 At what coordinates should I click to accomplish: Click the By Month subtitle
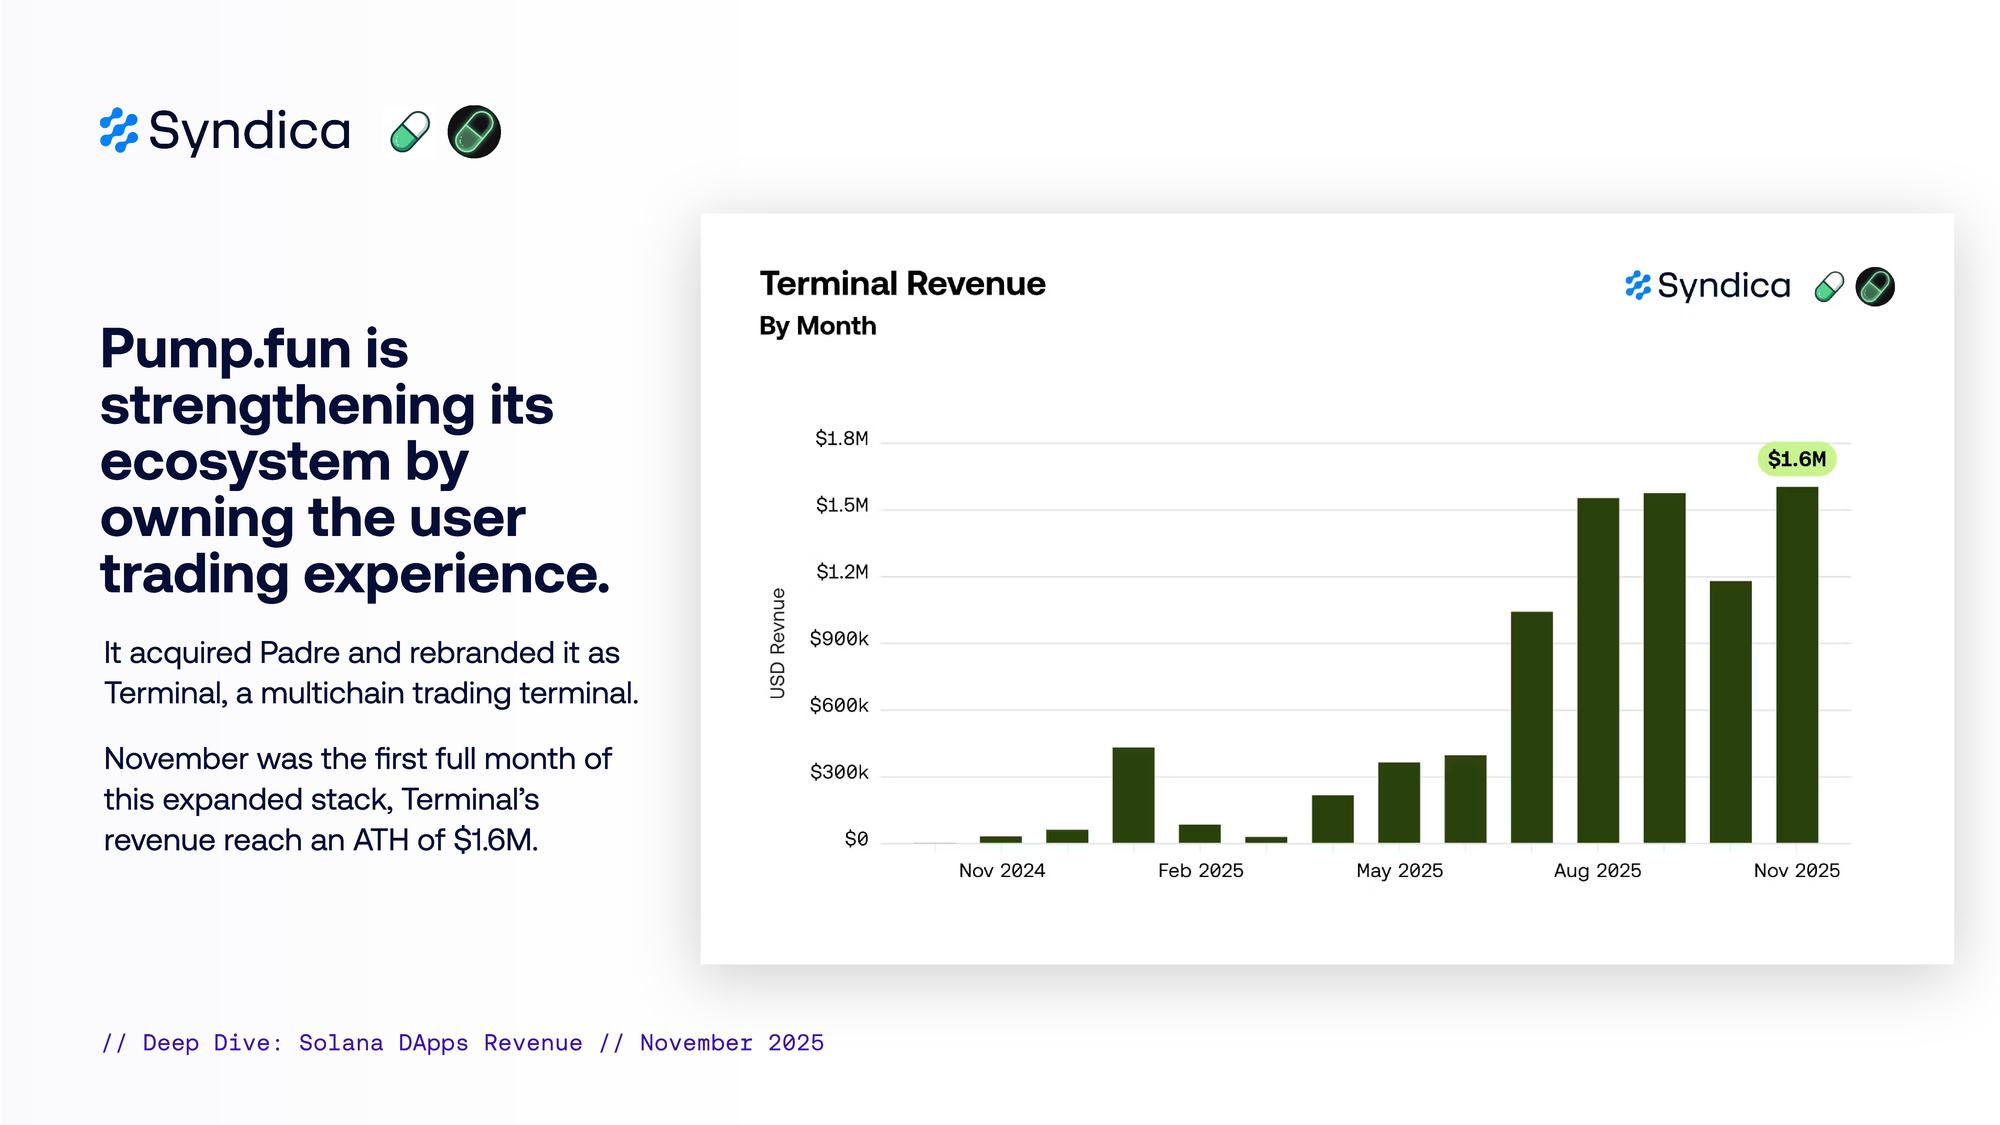click(817, 326)
